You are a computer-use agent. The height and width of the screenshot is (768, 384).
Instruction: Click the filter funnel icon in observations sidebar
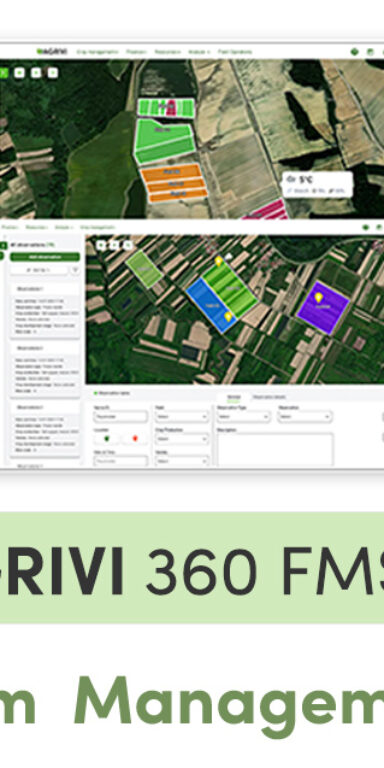[75, 270]
